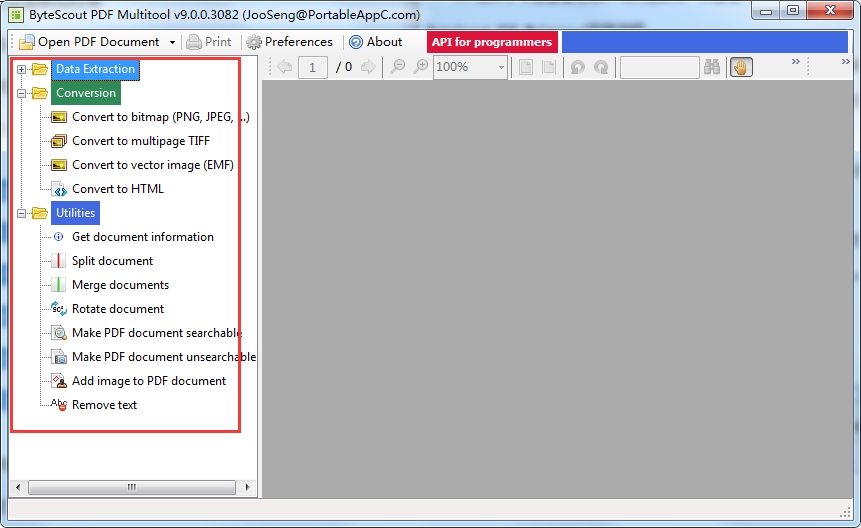Click the scrollbar right arrow
Image resolution: width=861 pixels, height=528 pixels.
(x=248, y=487)
